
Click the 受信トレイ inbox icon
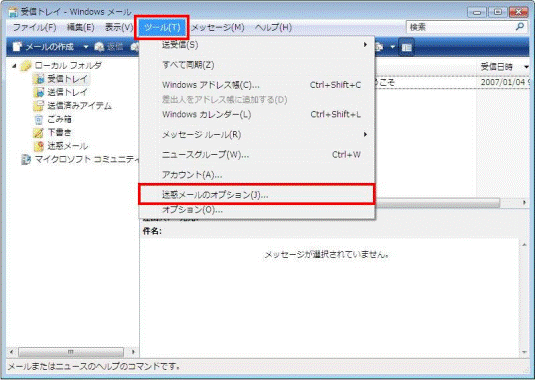pos(39,79)
